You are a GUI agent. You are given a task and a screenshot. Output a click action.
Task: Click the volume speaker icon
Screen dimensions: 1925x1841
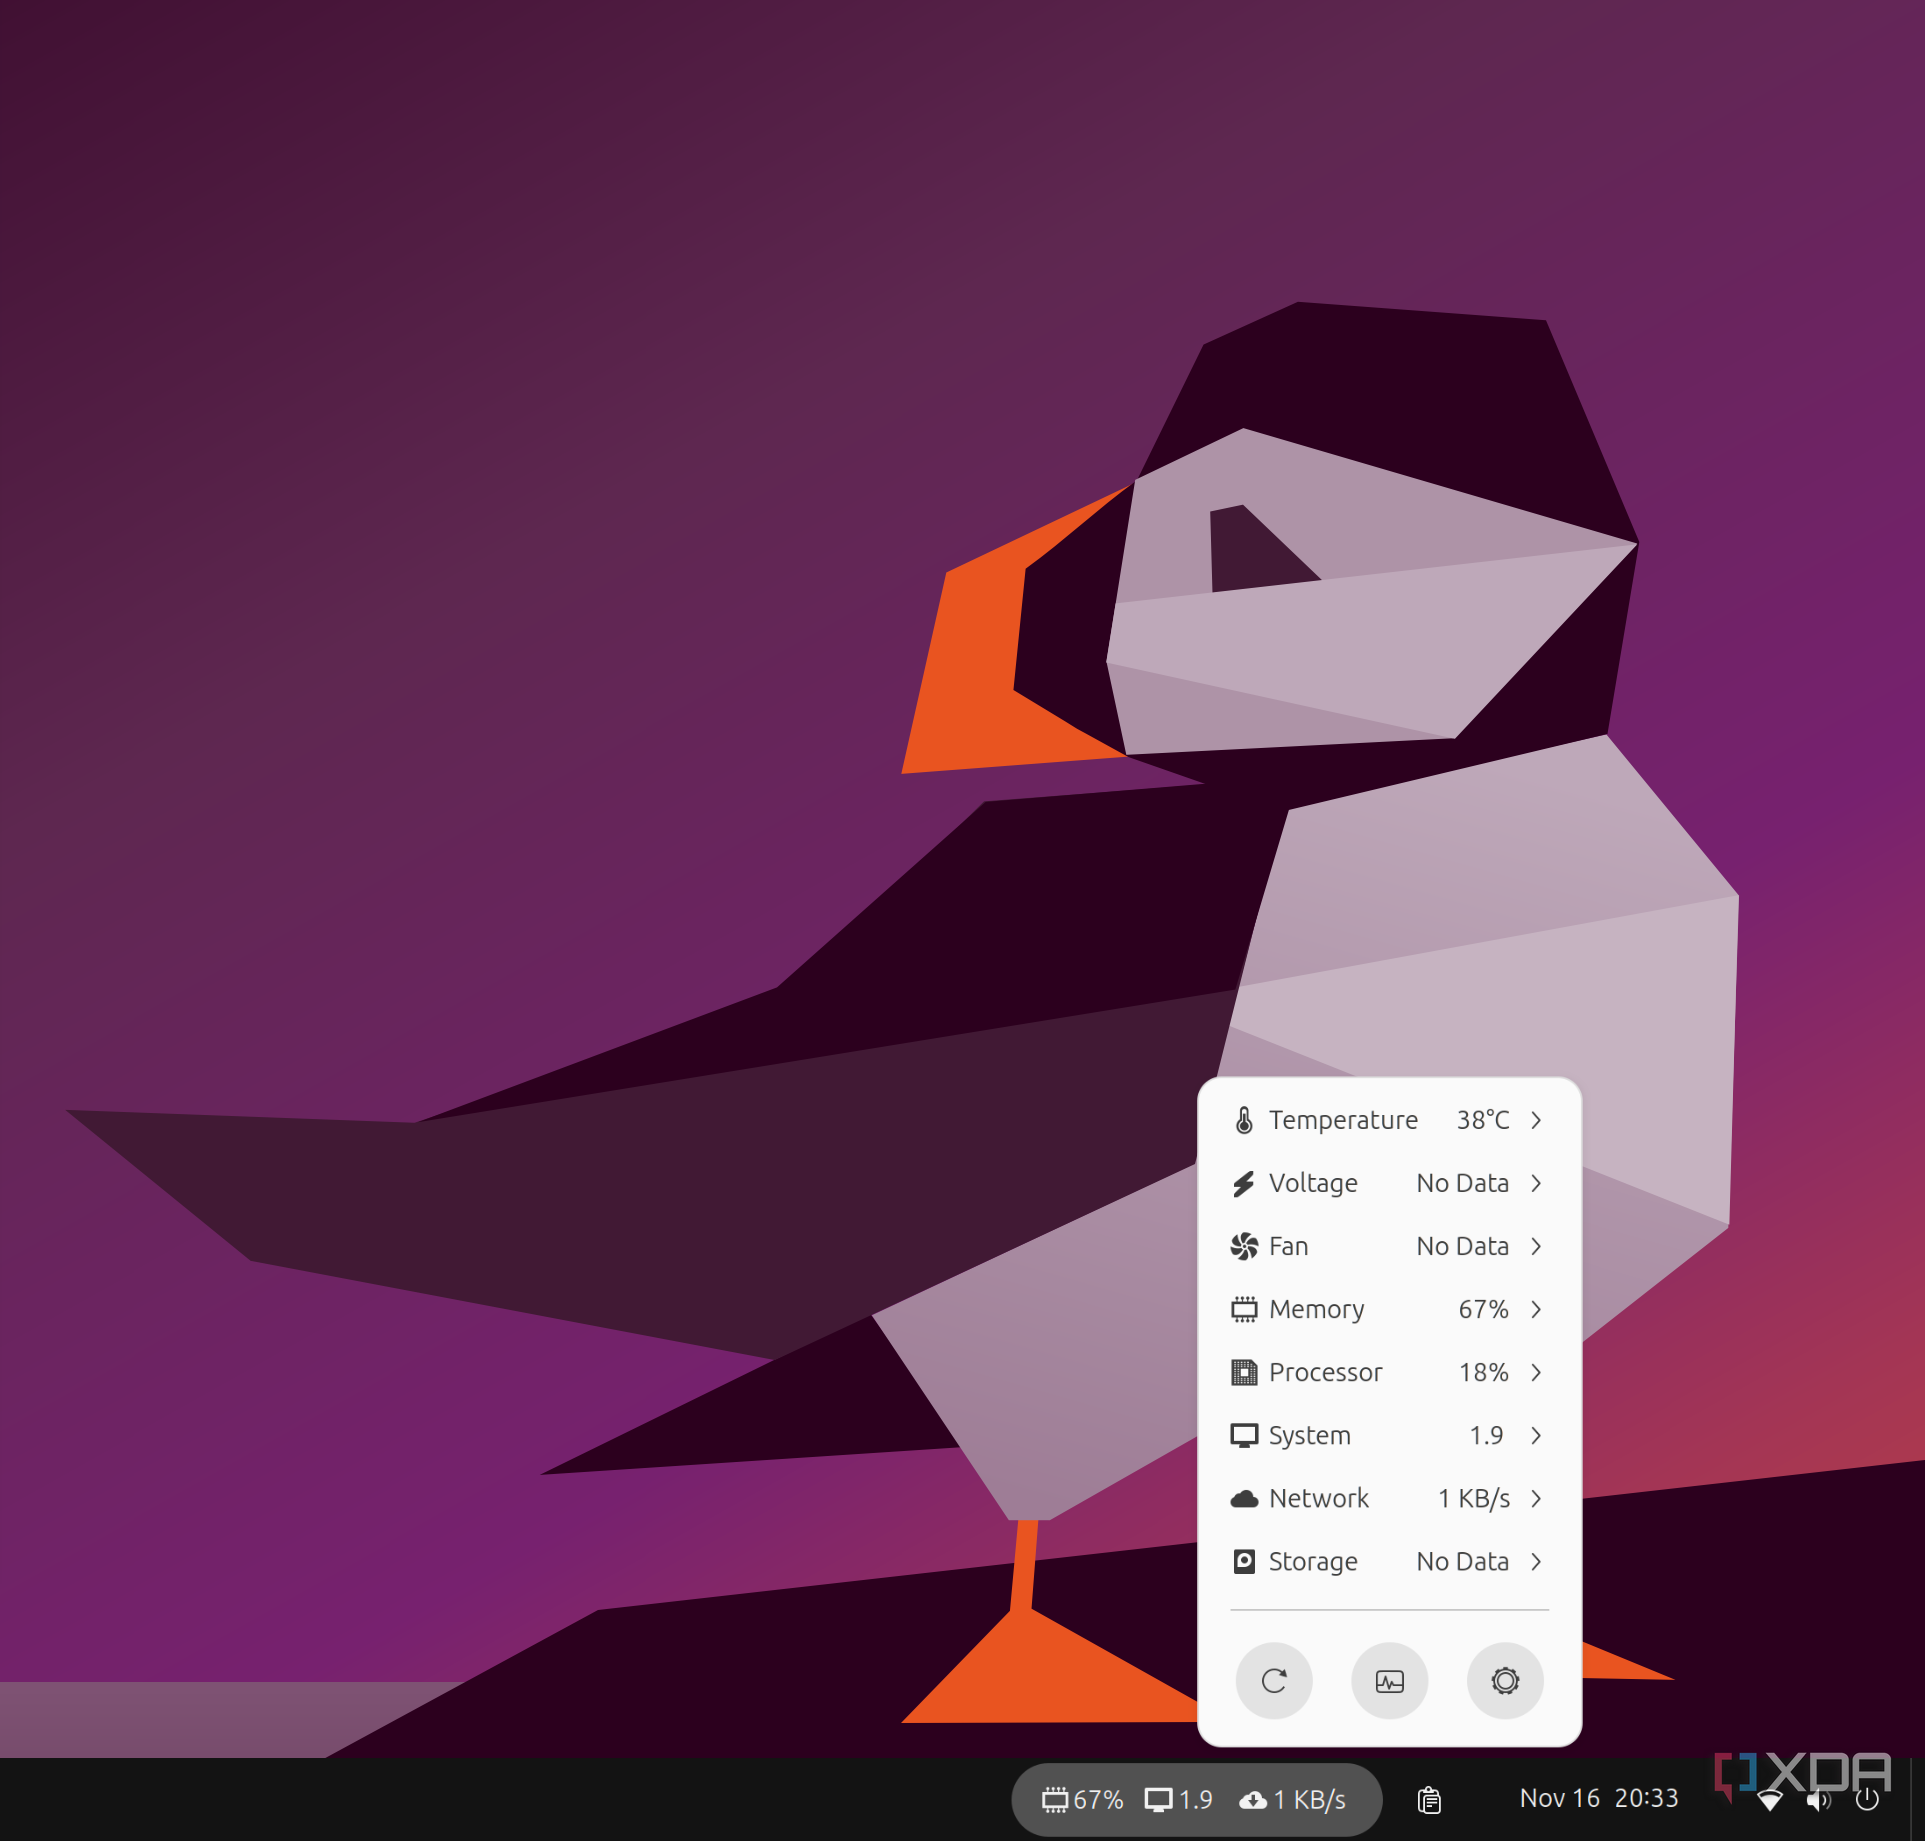click(x=1818, y=1800)
